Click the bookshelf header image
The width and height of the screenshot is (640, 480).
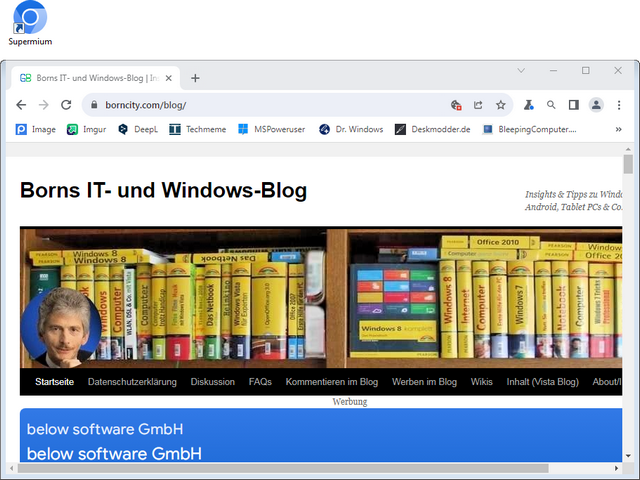coord(321,298)
